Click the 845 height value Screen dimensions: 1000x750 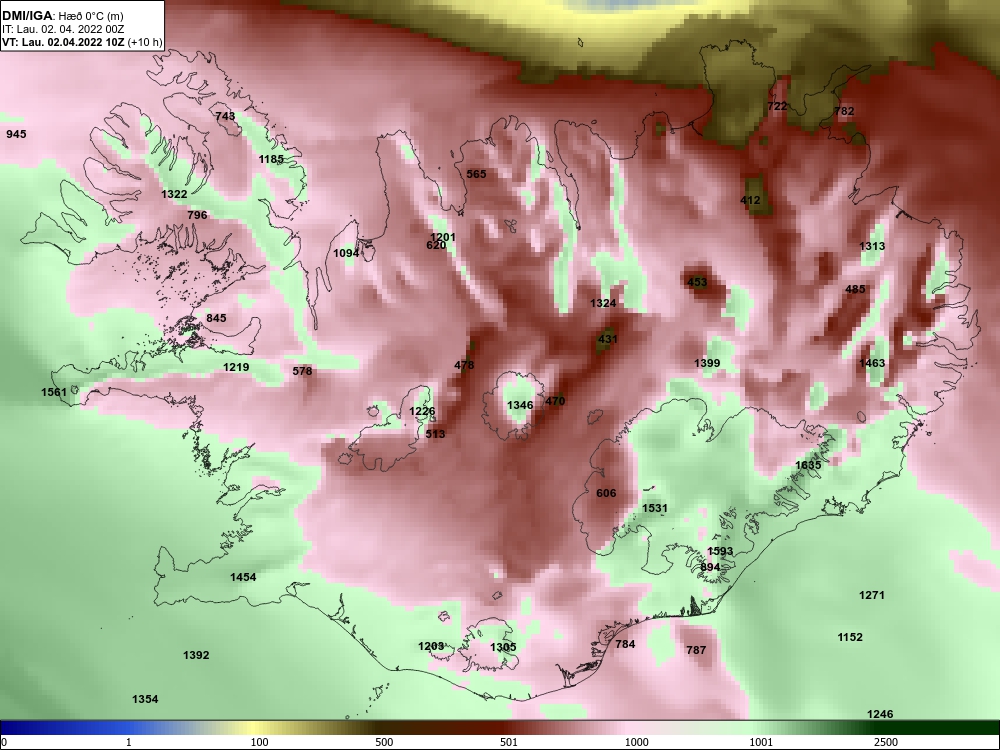[216, 318]
